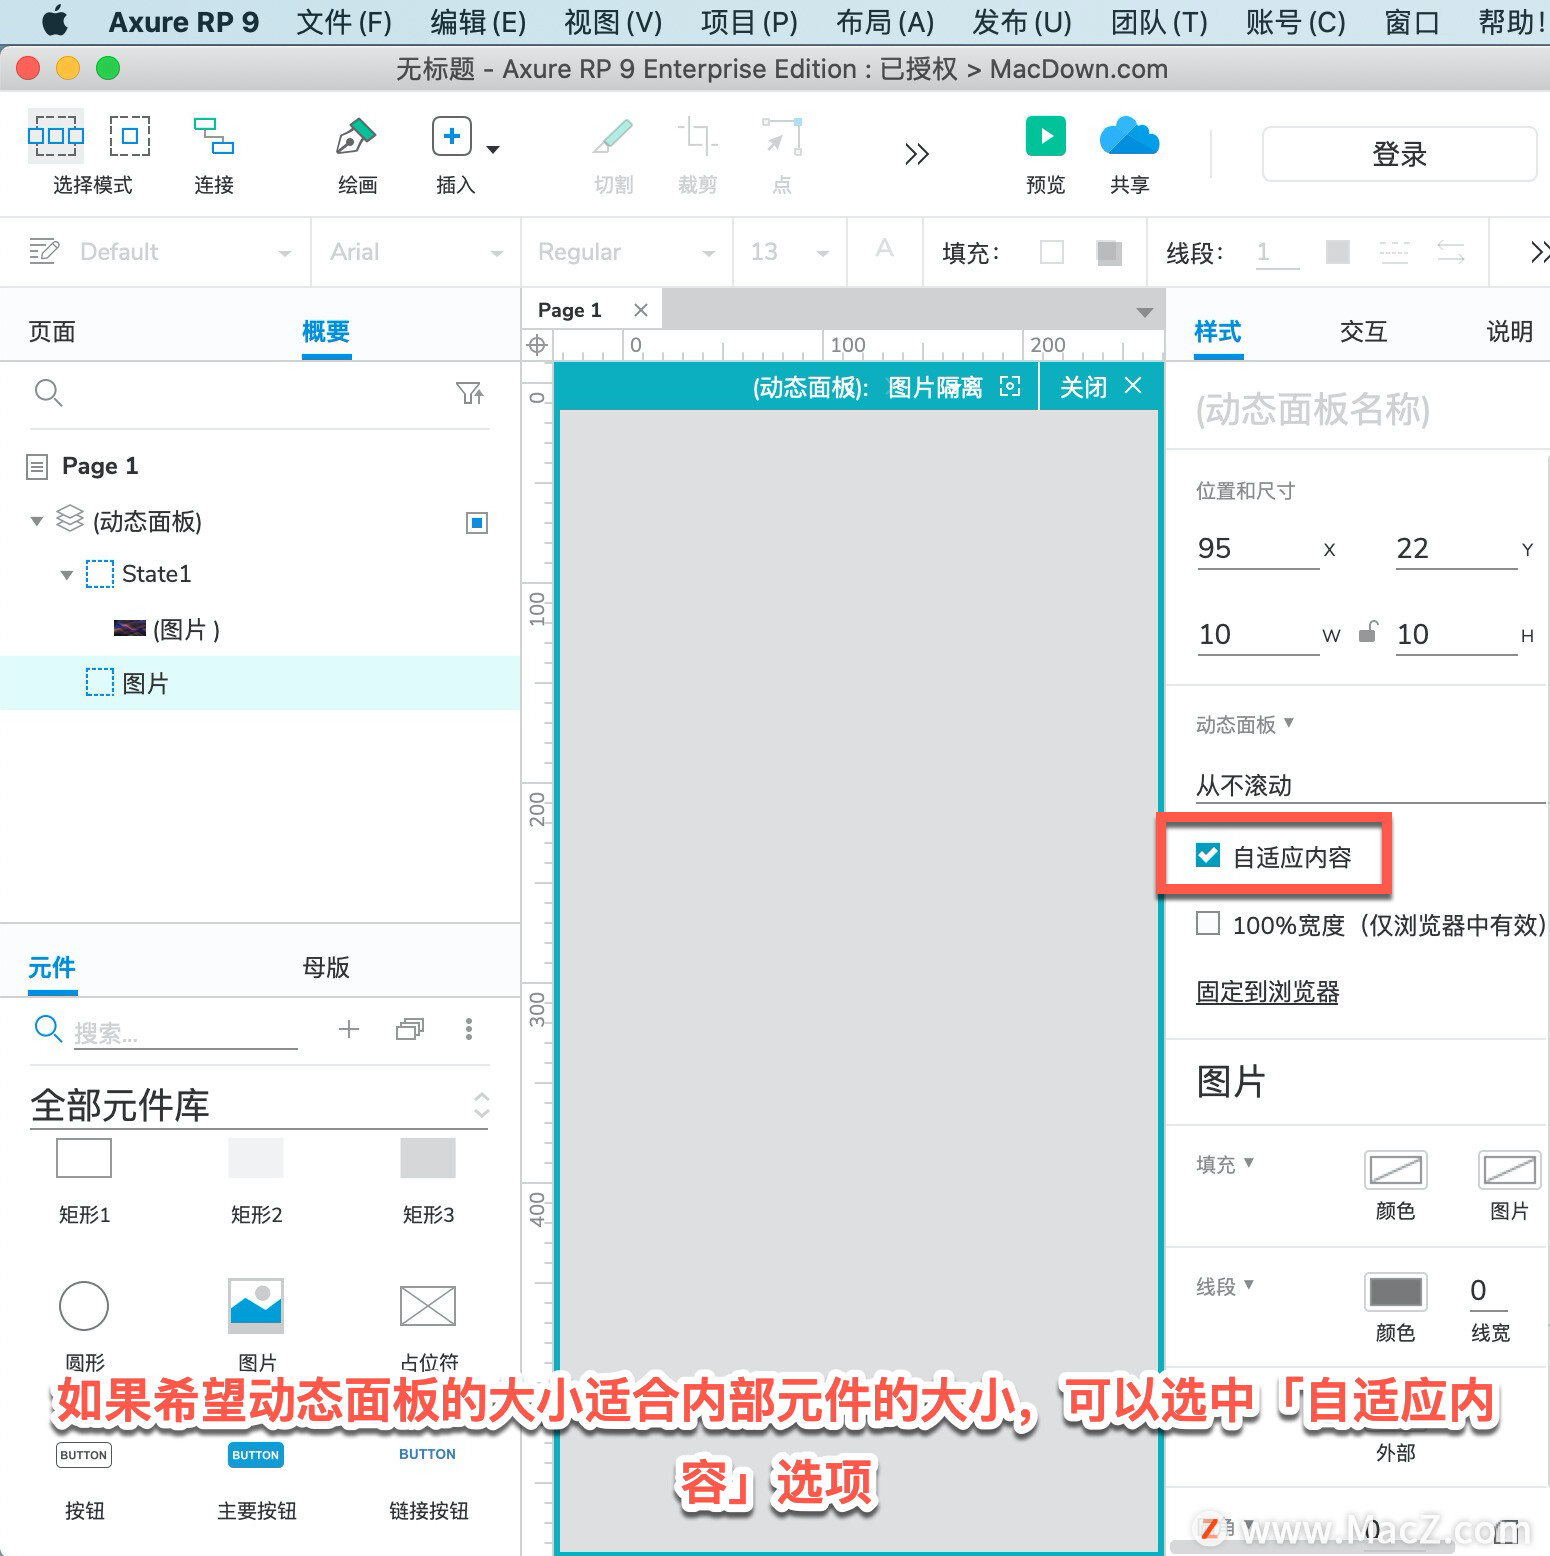Click the ruler origin crosshair icon
The width and height of the screenshot is (1550, 1556).
pos(537,345)
